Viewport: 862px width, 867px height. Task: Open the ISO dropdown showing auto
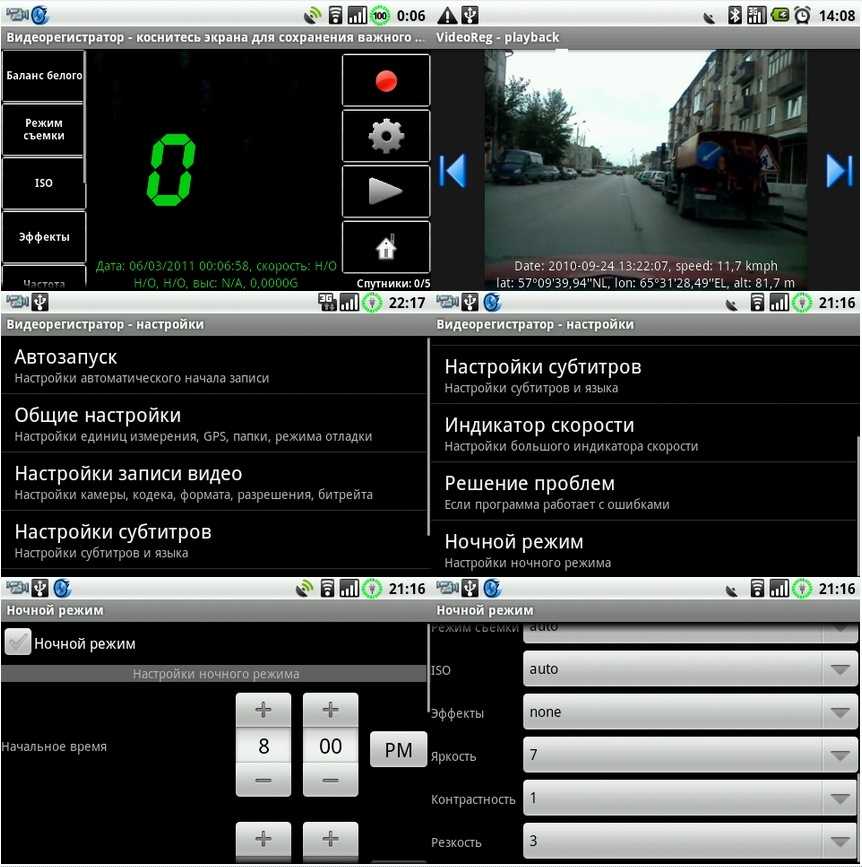[690, 669]
